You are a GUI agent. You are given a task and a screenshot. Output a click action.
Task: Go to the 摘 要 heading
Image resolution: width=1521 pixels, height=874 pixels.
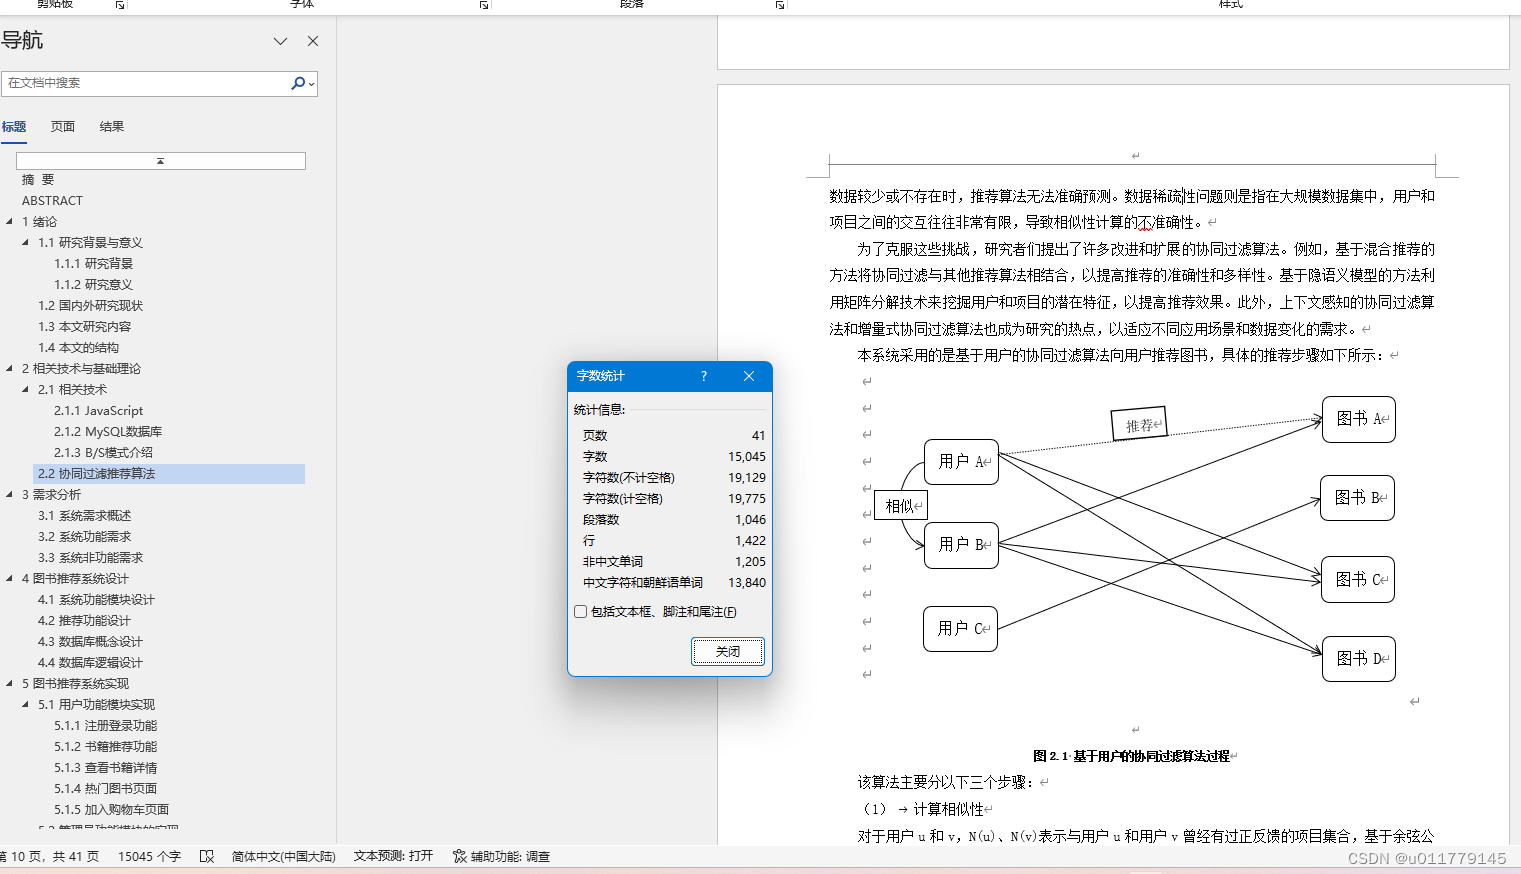click(38, 180)
